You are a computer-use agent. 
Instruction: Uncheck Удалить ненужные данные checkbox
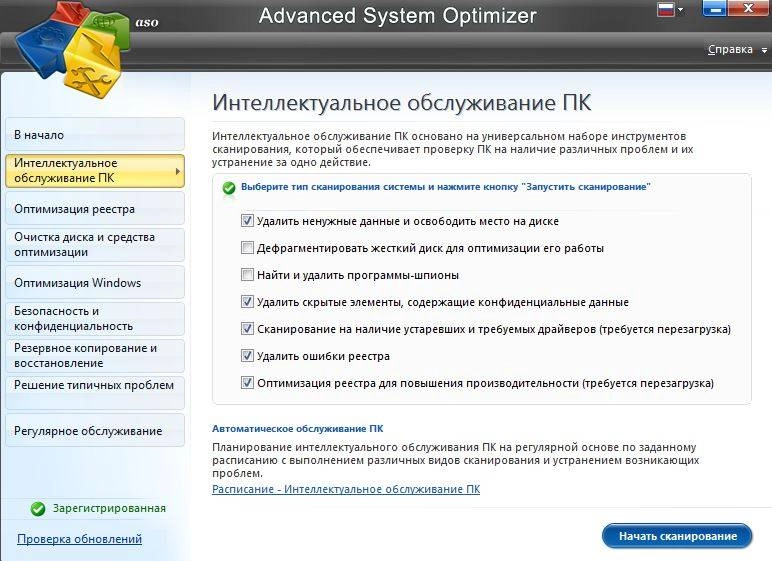[247, 221]
